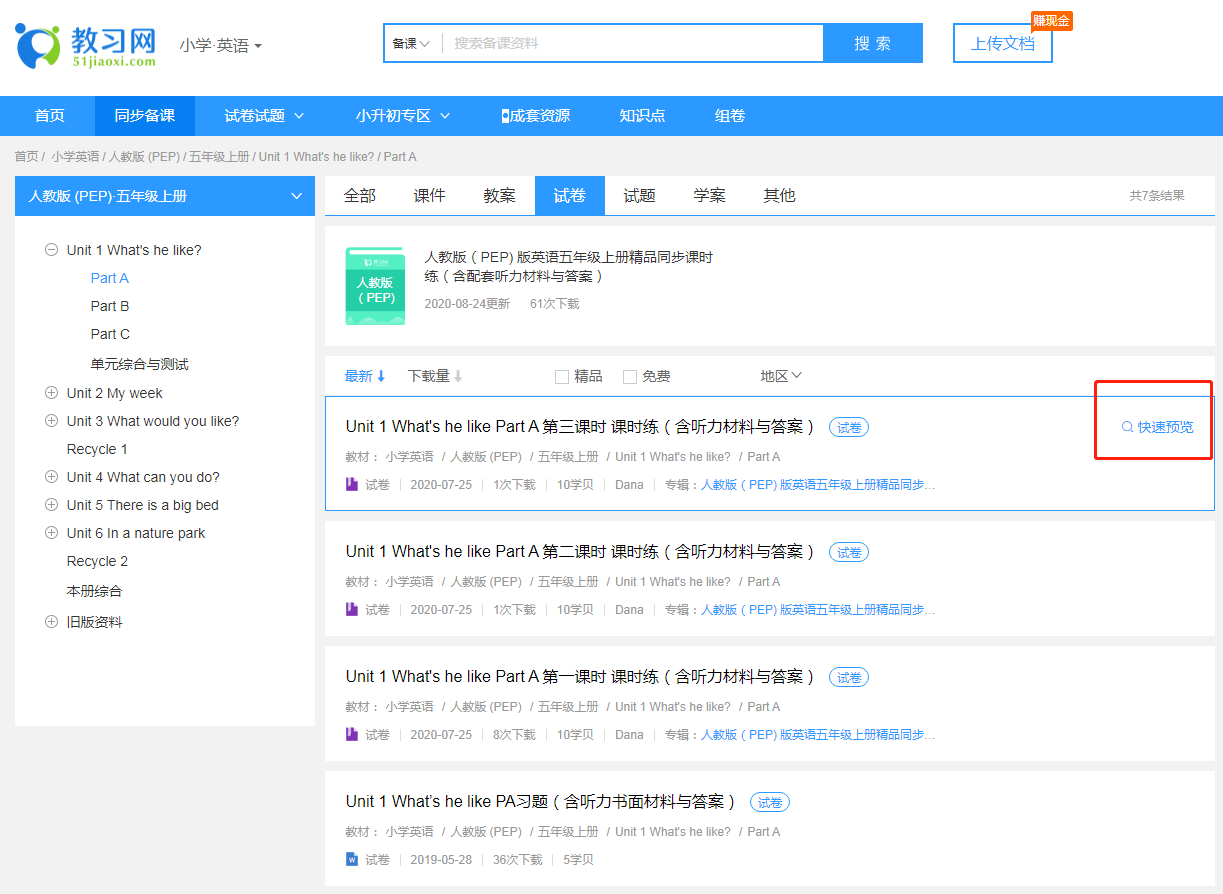The image size is (1223, 894).
Task: Click the 教习网 51jiaoxi logo
Action: (86, 45)
